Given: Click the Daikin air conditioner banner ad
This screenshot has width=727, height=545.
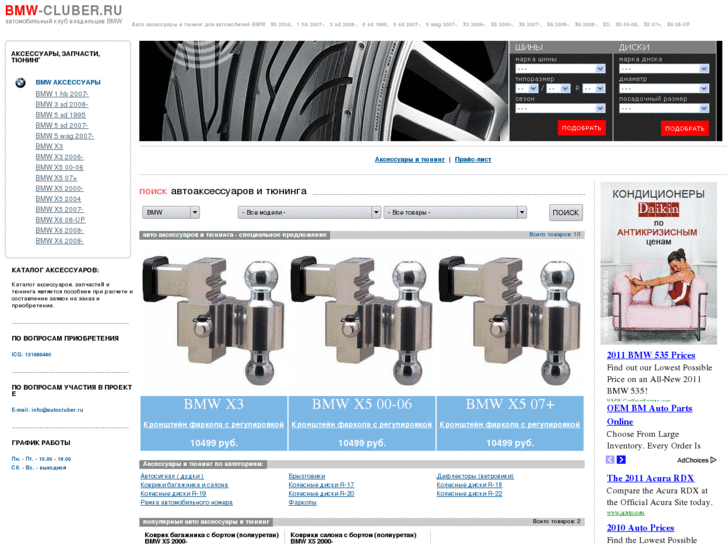Looking at the screenshot, I should click(658, 263).
